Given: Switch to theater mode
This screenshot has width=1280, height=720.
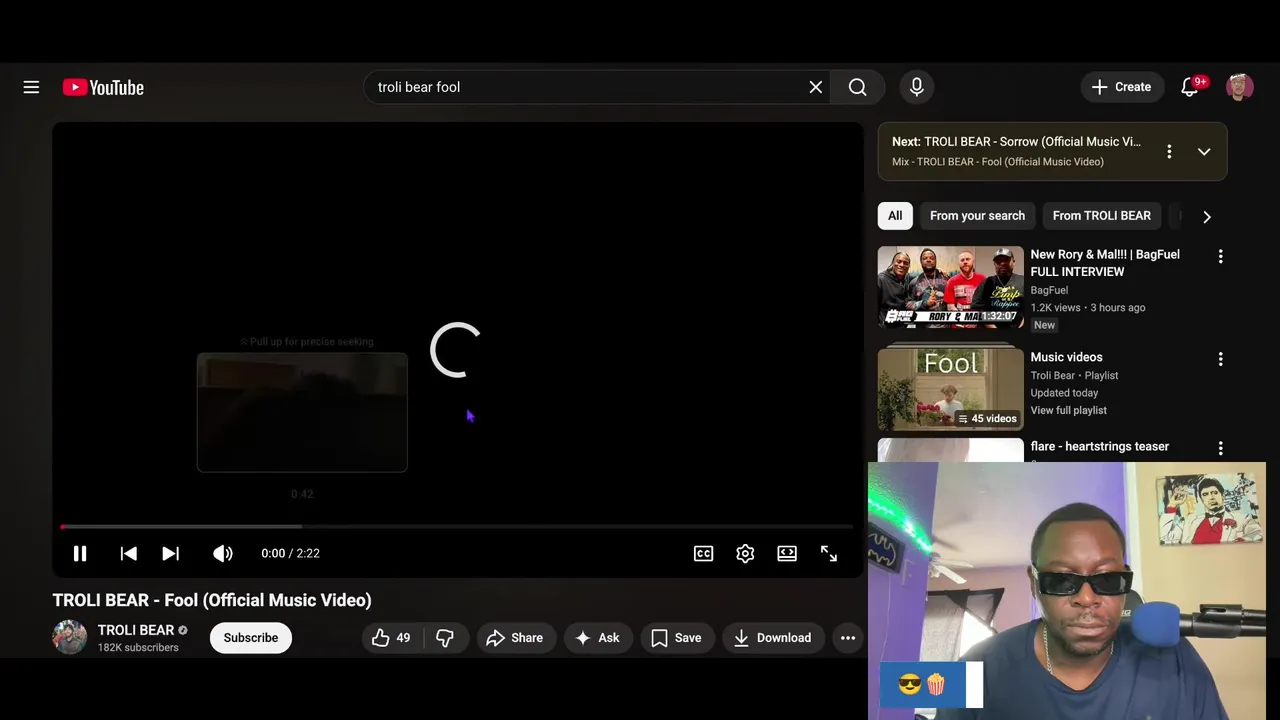Looking at the screenshot, I should pyautogui.click(x=787, y=553).
